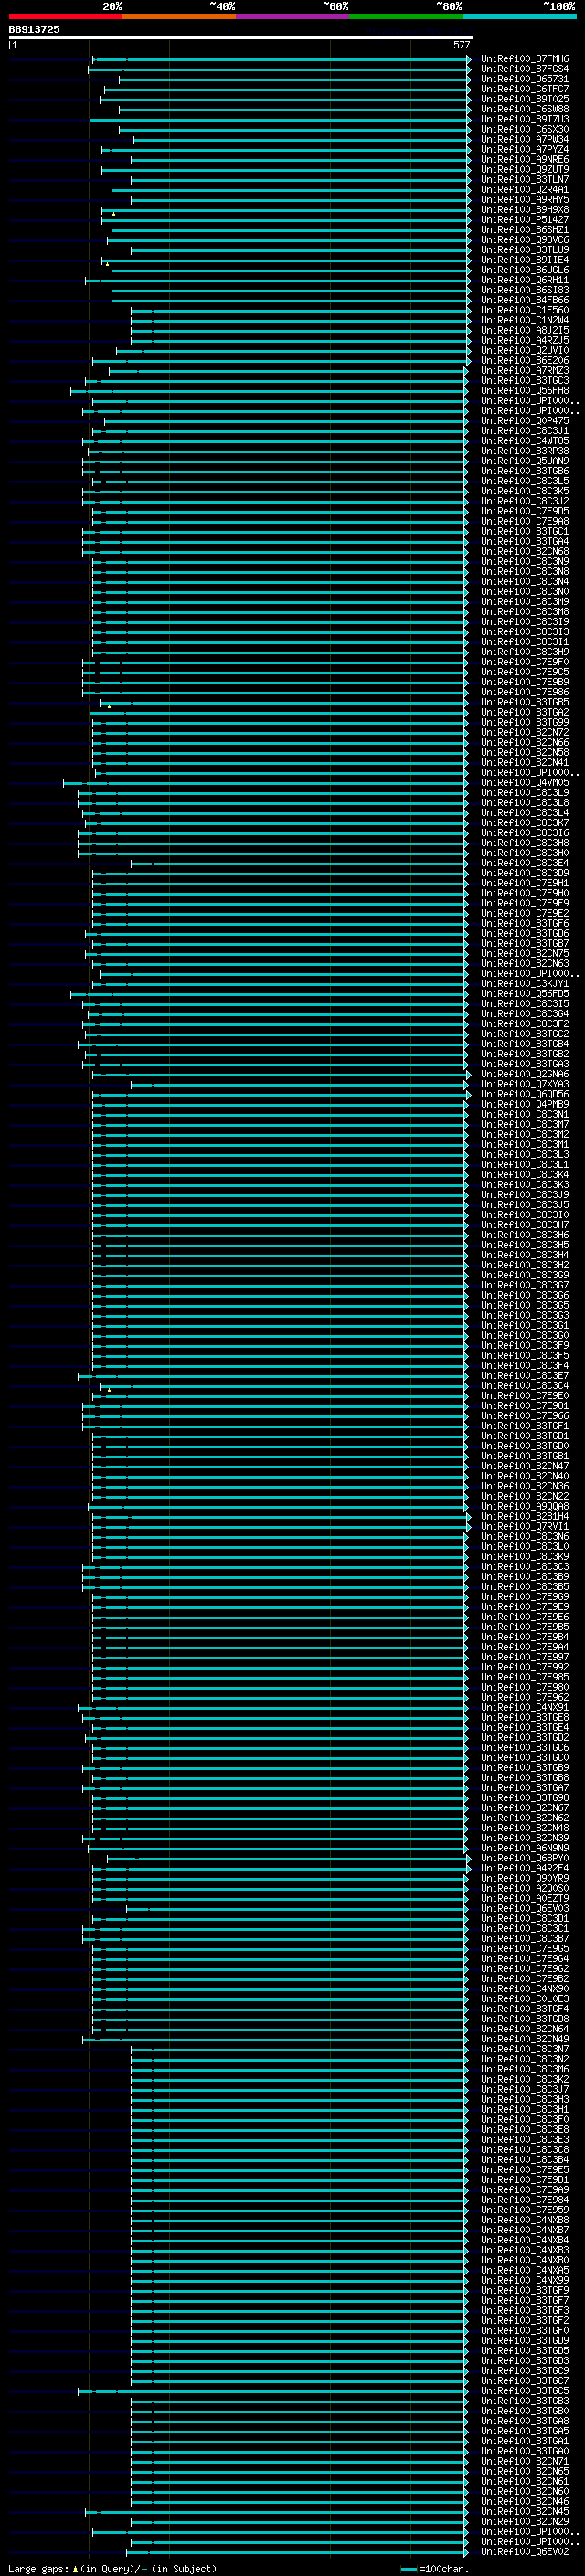The width and height of the screenshot is (585, 2576).
Task: Select the UniRef100_A4RZJ5 label
Action: [525, 340]
